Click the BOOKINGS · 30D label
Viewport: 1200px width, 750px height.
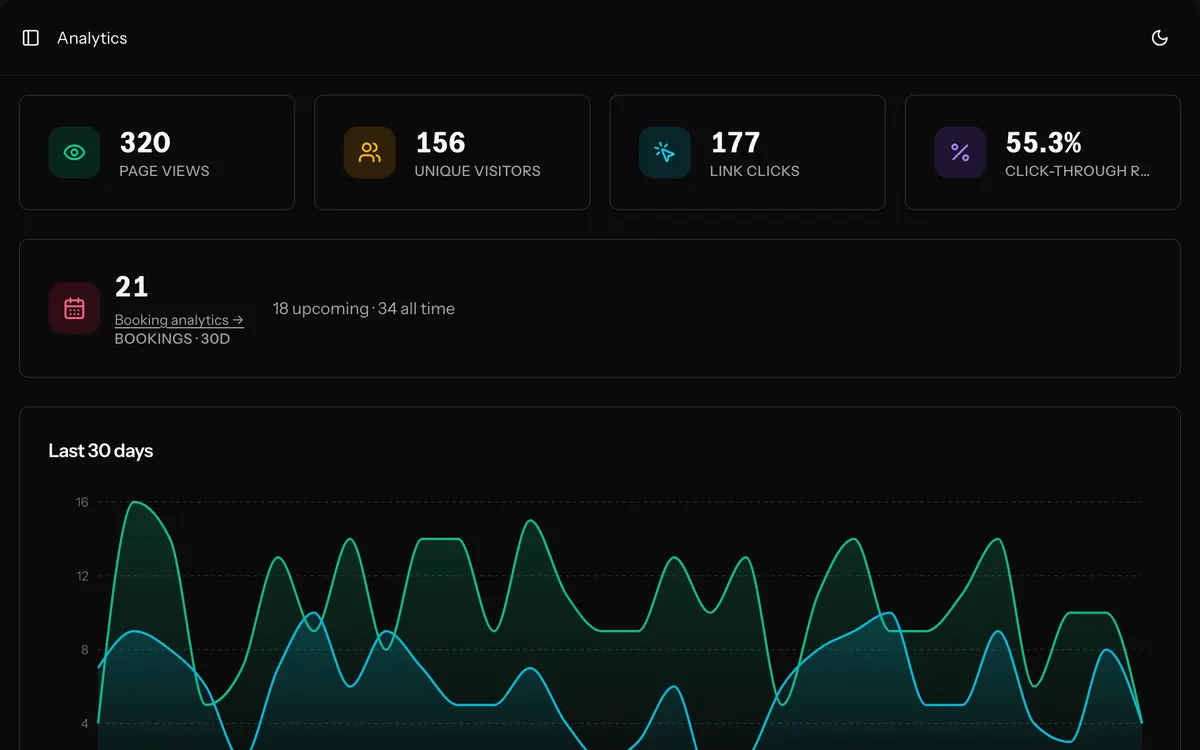tap(172, 339)
